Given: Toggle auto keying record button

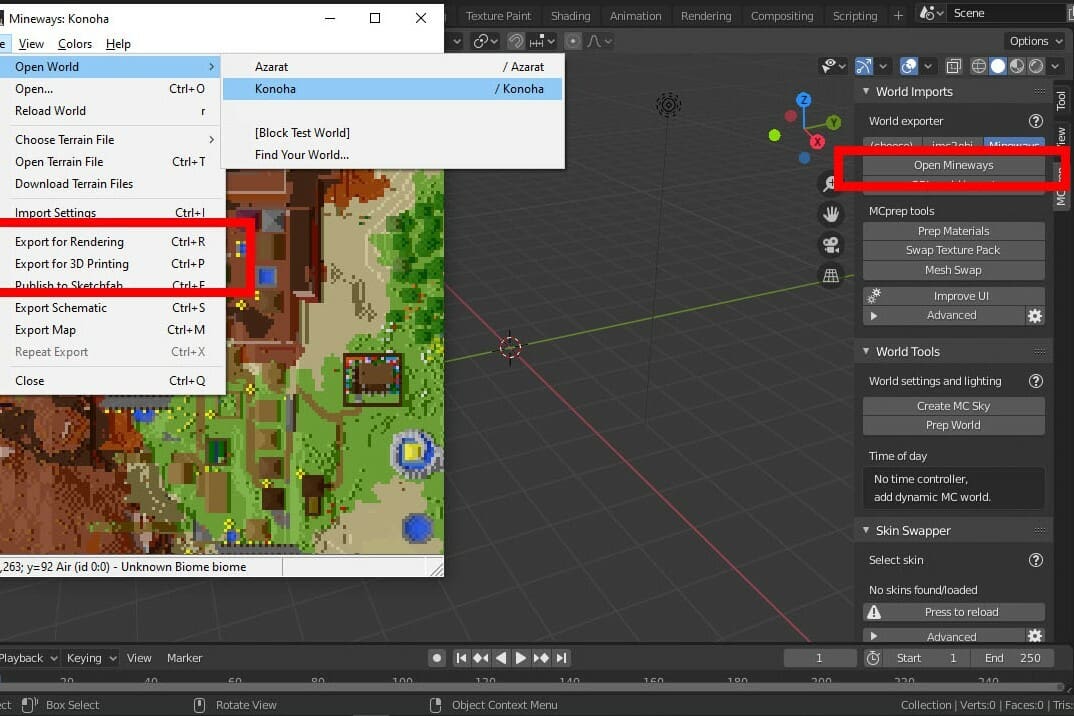Looking at the screenshot, I should point(436,658).
